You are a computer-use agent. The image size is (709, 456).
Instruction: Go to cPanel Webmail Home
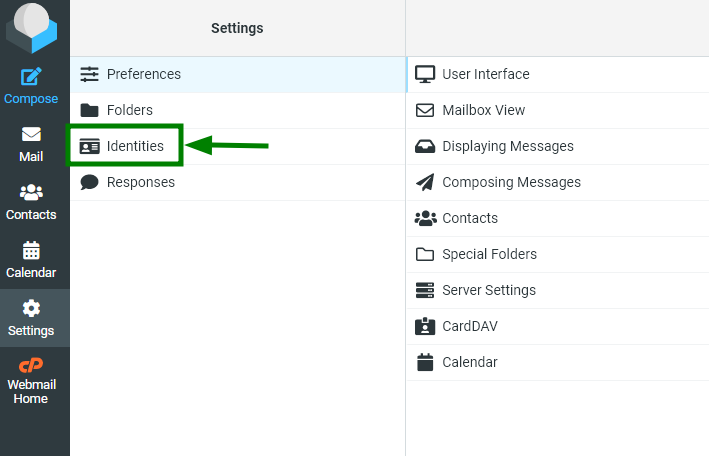click(31, 382)
